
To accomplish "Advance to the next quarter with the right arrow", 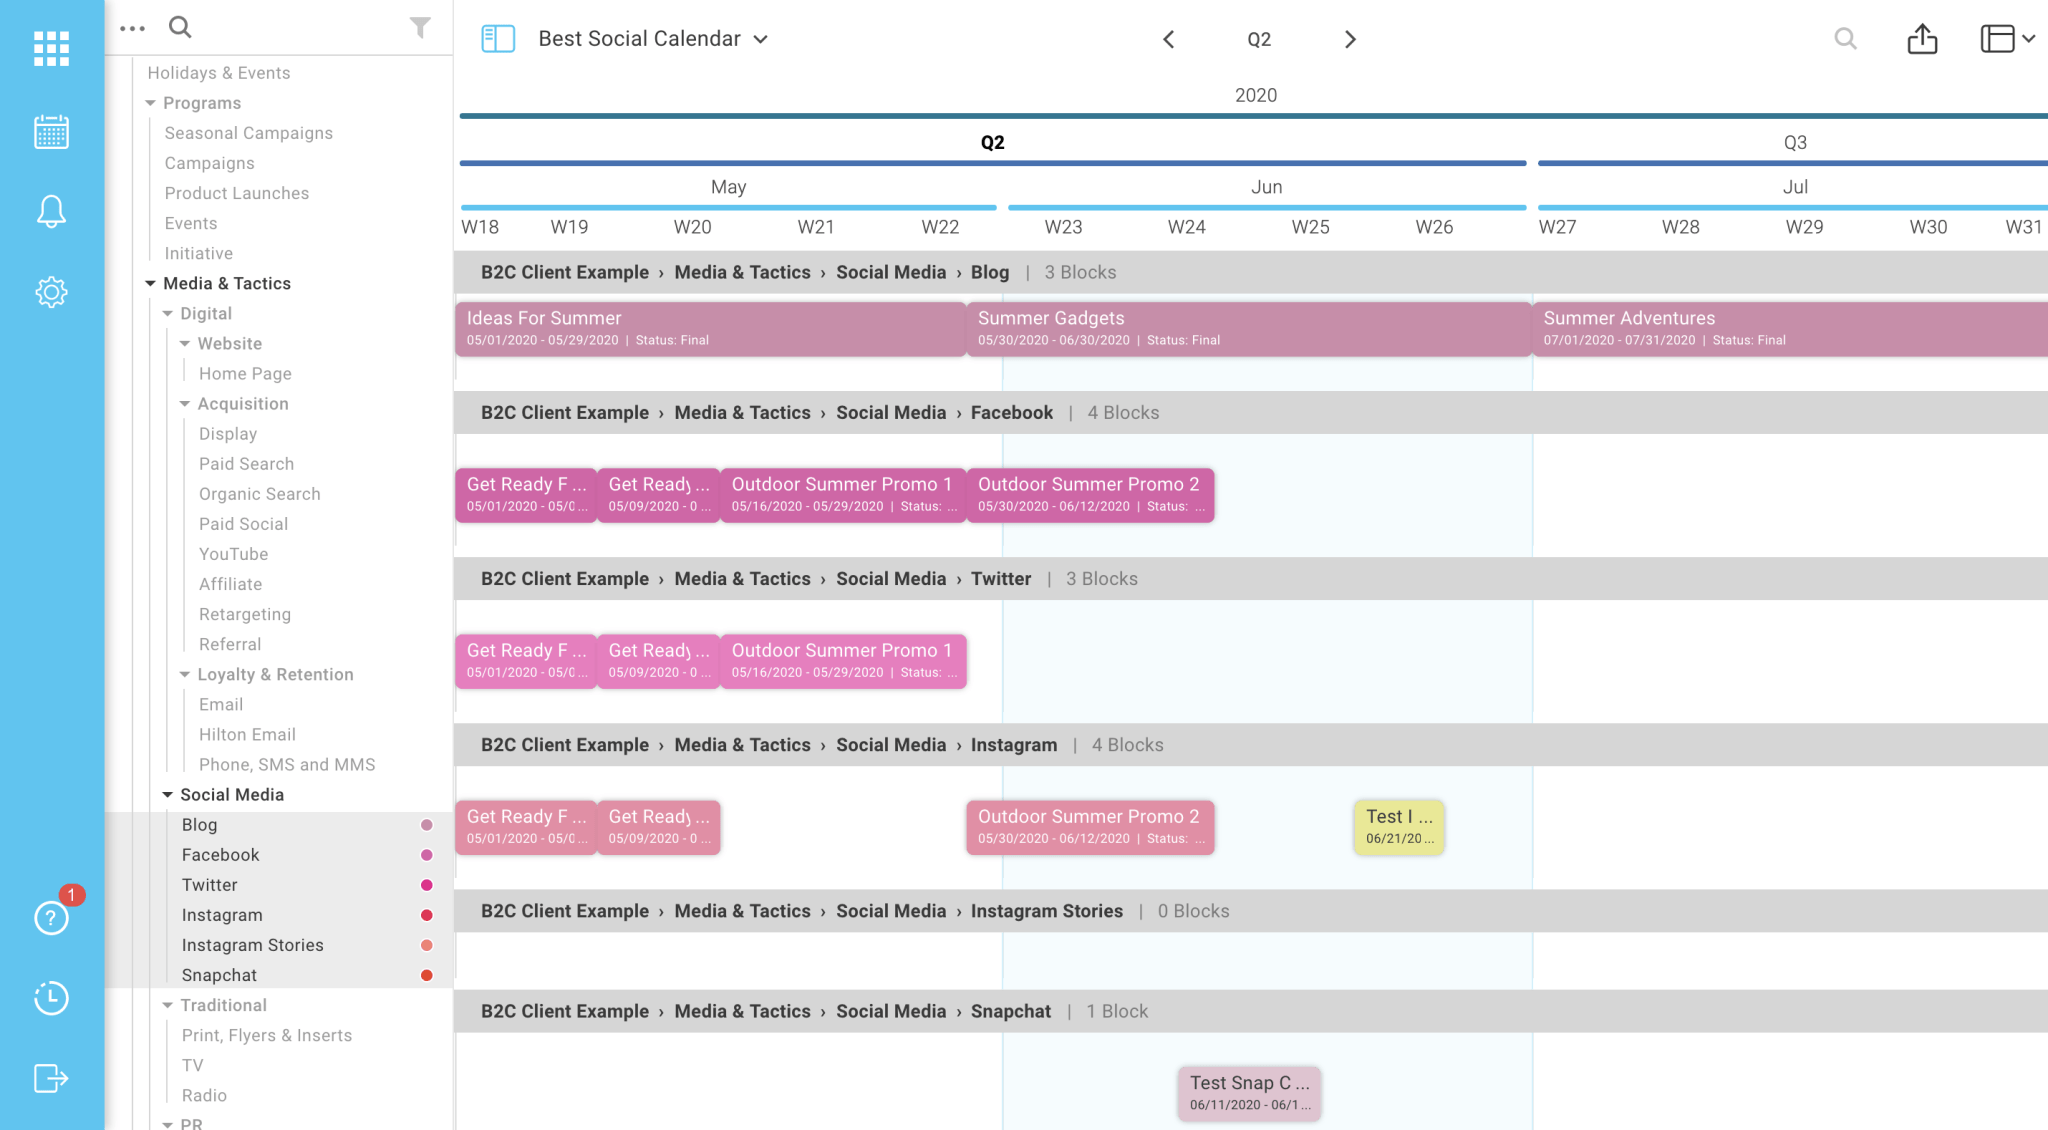I will [1349, 39].
